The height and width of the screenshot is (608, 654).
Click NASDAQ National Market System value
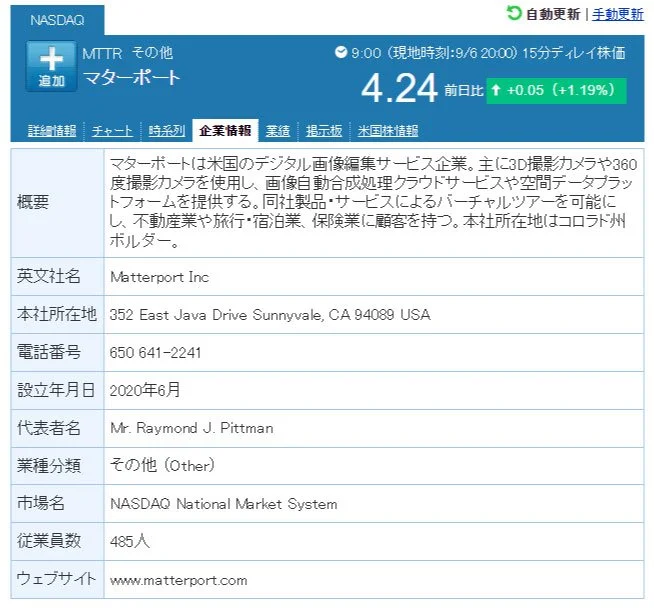click(x=224, y=504)
